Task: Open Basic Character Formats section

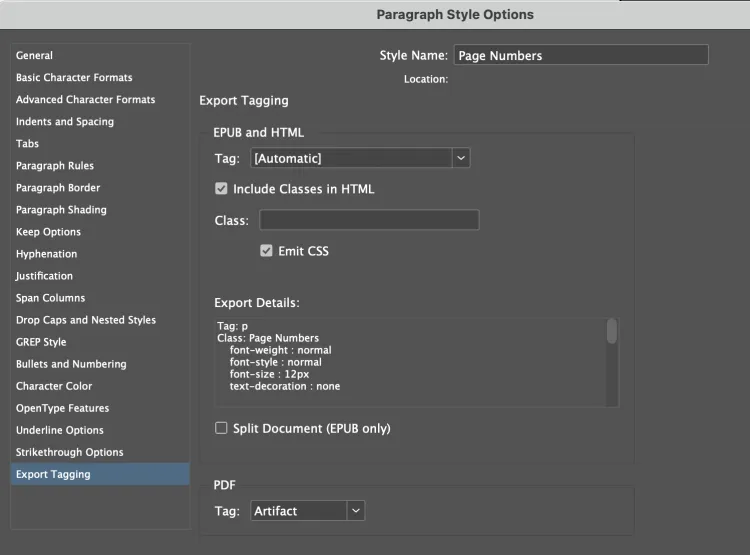Action: coord(74,78)
